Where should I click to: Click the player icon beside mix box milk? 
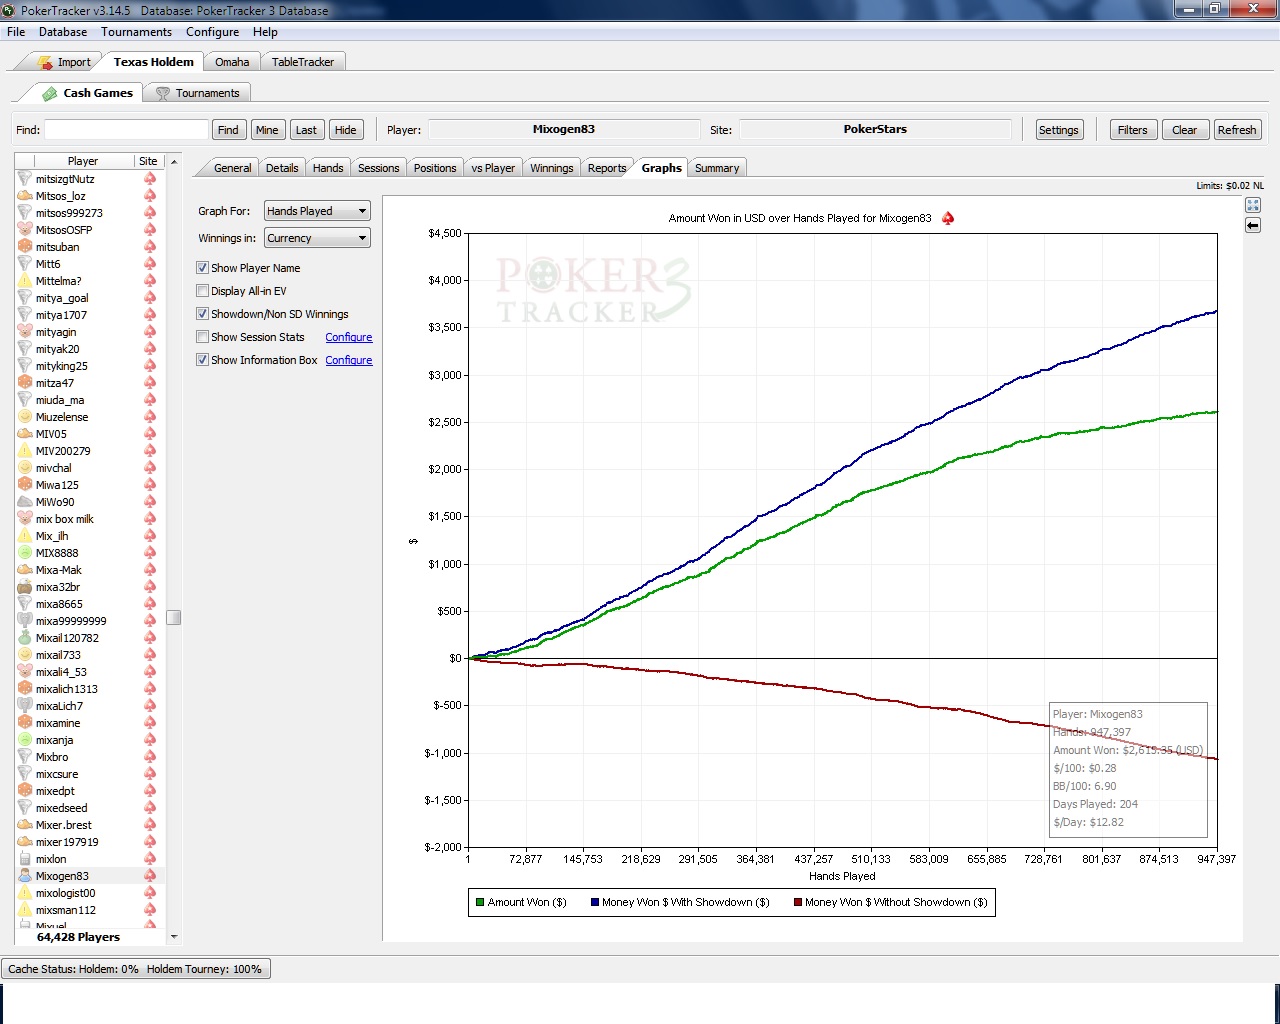pos(25,519)
